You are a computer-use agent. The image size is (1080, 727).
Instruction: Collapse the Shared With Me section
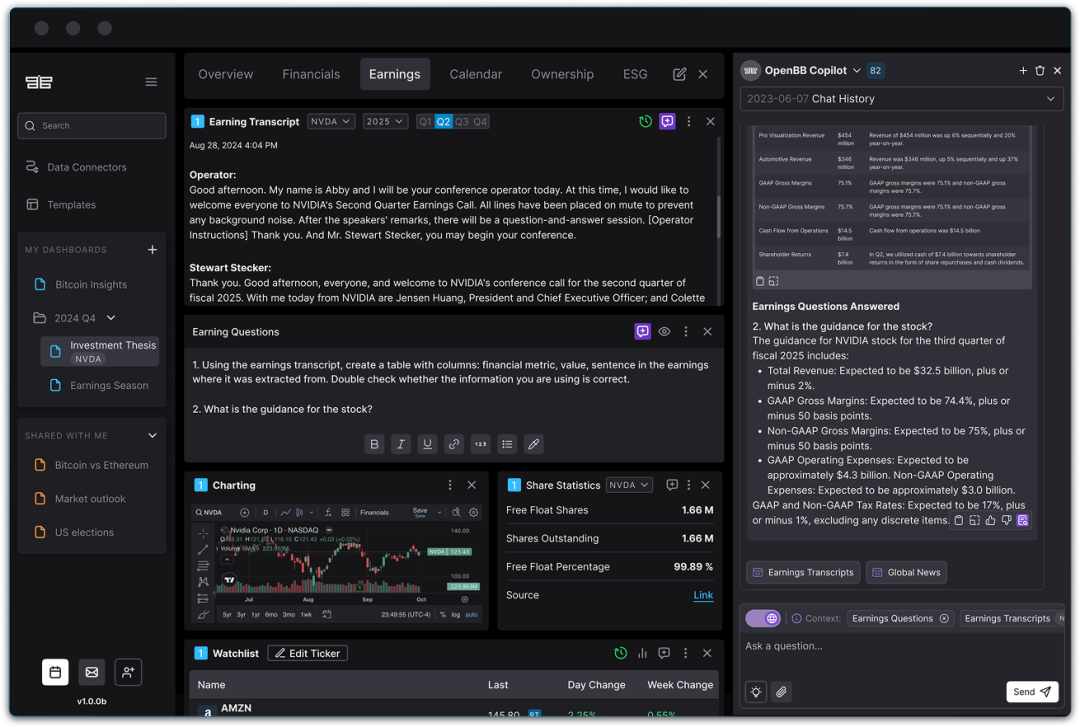coord(152,436)
